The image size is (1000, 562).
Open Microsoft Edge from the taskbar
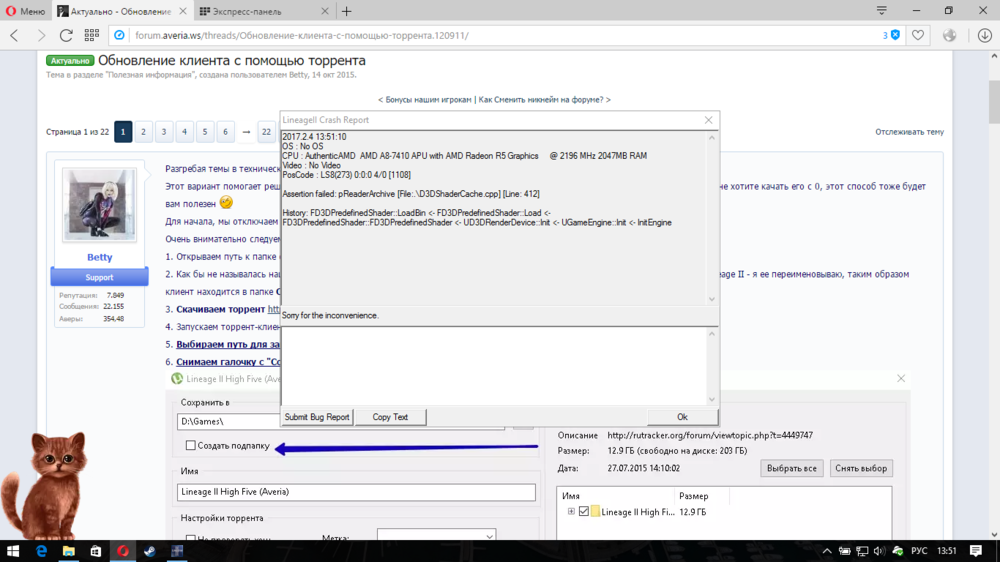click(42, 551)
